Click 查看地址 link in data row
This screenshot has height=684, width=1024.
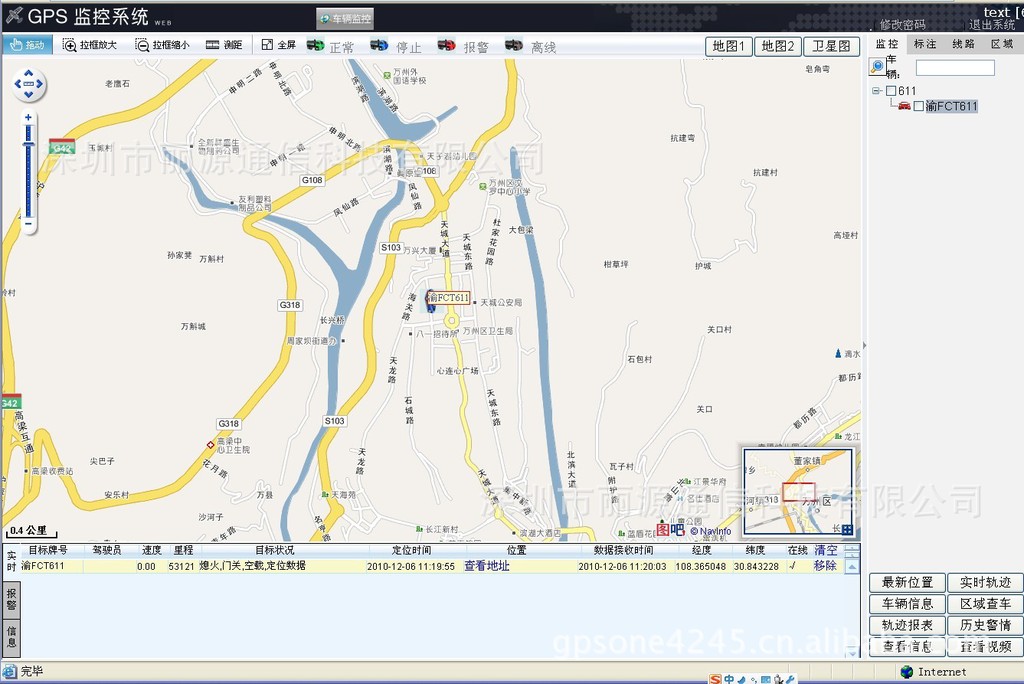tap(486, 566)
